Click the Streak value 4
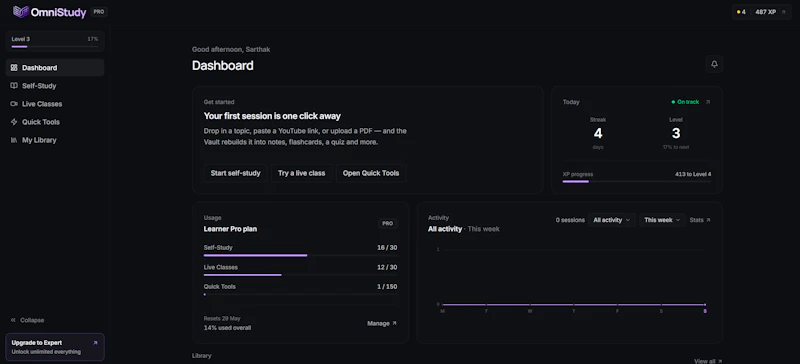 click(x=598, y=134)
